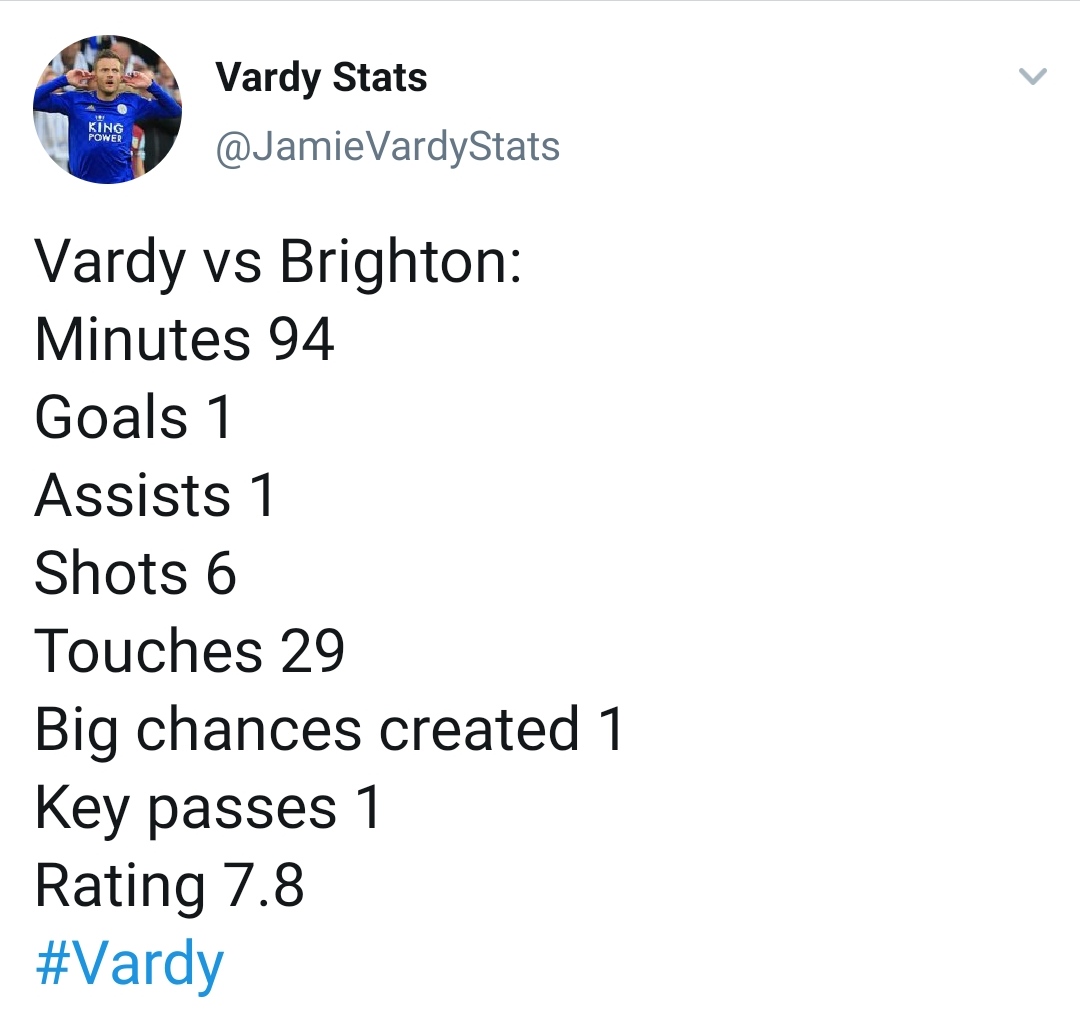Select the 'Touches 29' line
The image size is (1080, 1021).
pos(189,651)
